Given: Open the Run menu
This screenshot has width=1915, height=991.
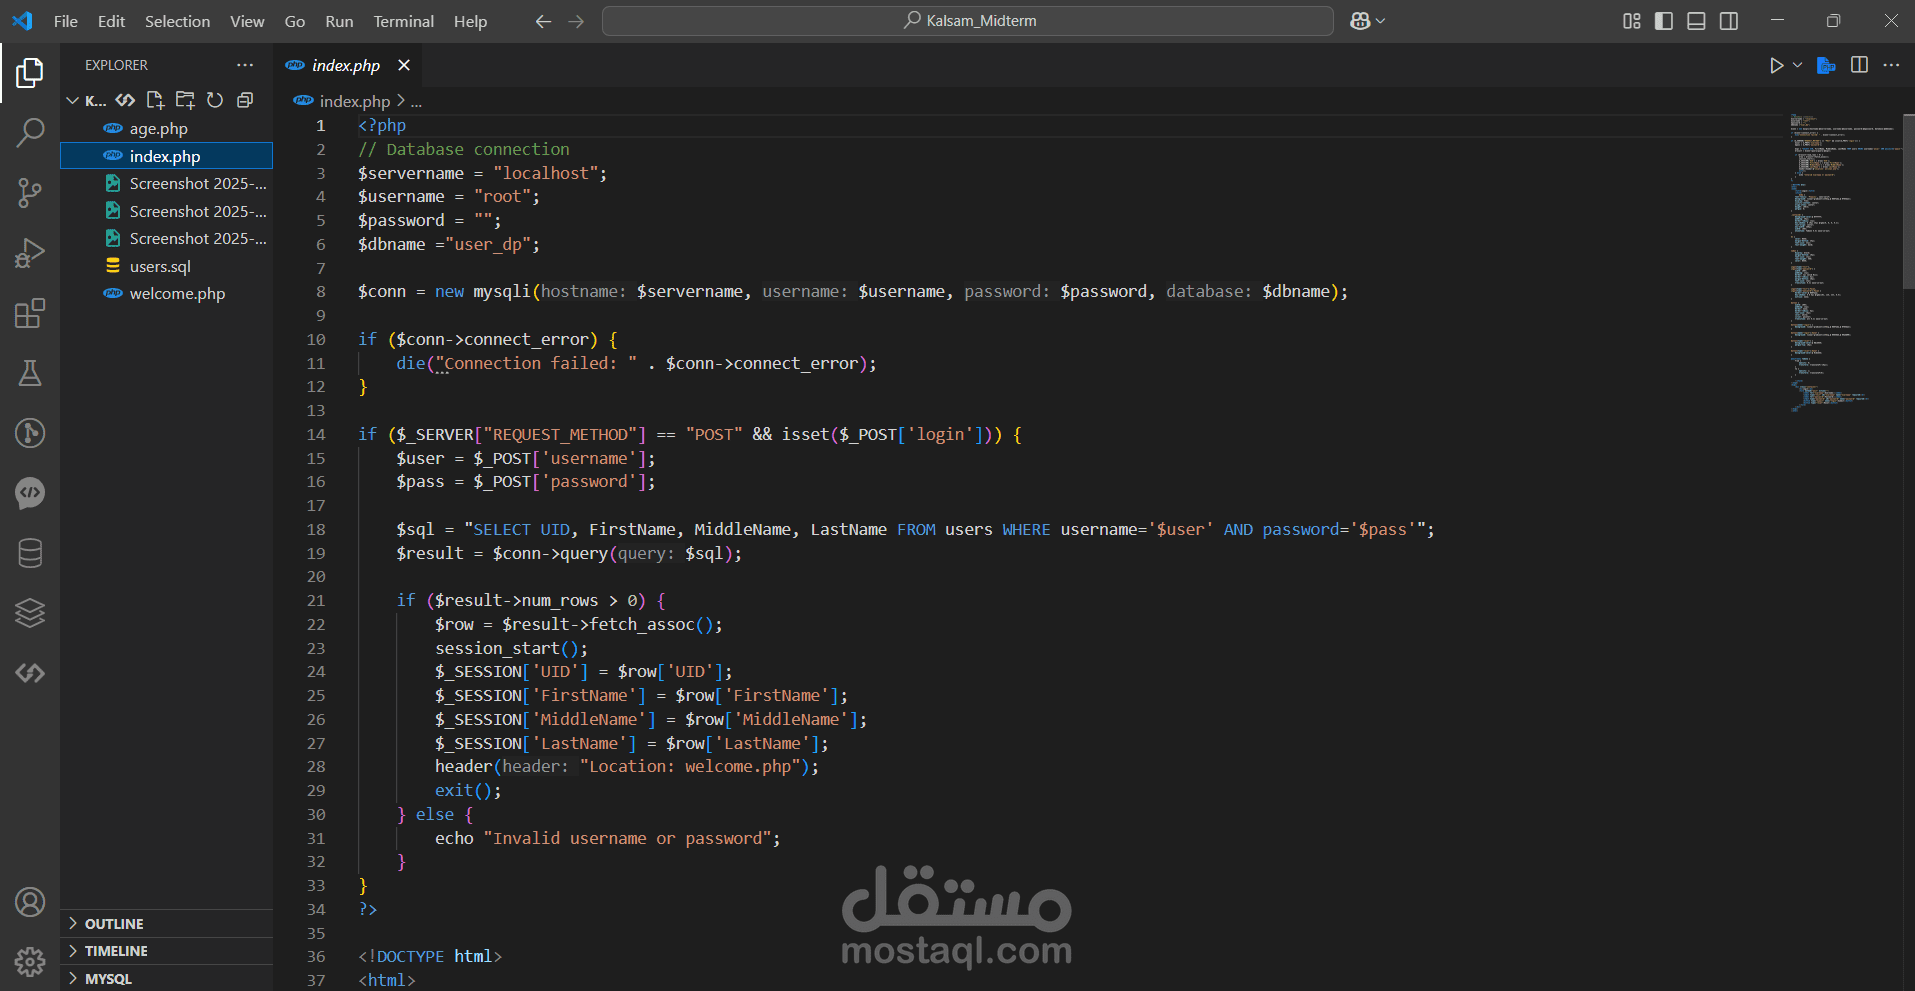Looking at the screenshot, I should [339, 21].
